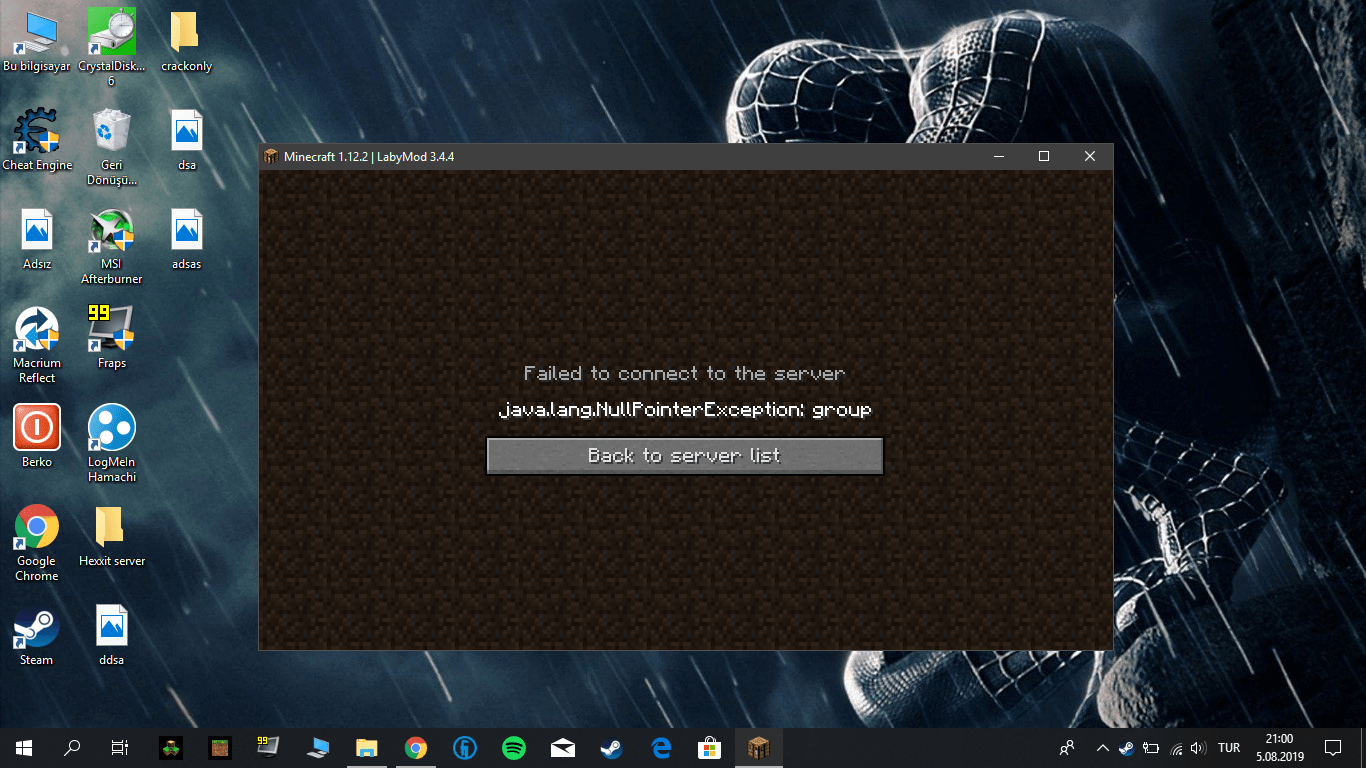Launch Microsoft Edge from the taskbar
This screenshot has height=768, width=1366.
point(661,748)
